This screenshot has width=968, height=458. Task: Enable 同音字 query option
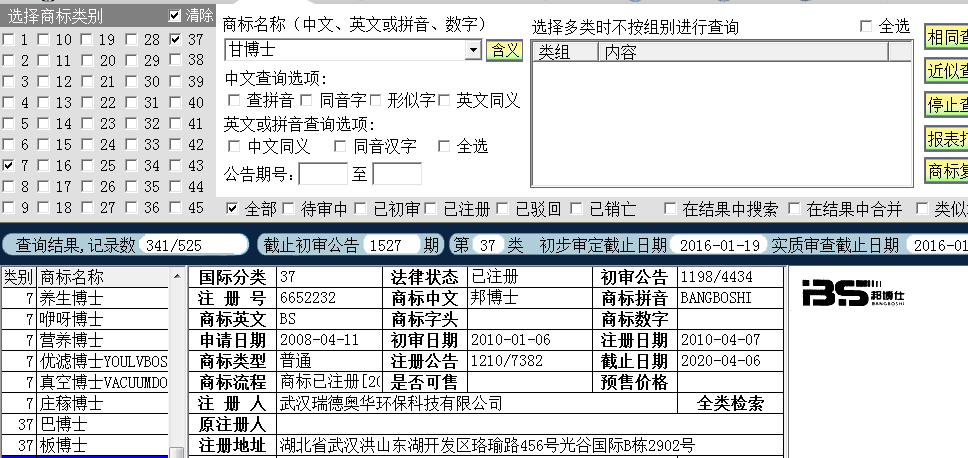[307, 100]
